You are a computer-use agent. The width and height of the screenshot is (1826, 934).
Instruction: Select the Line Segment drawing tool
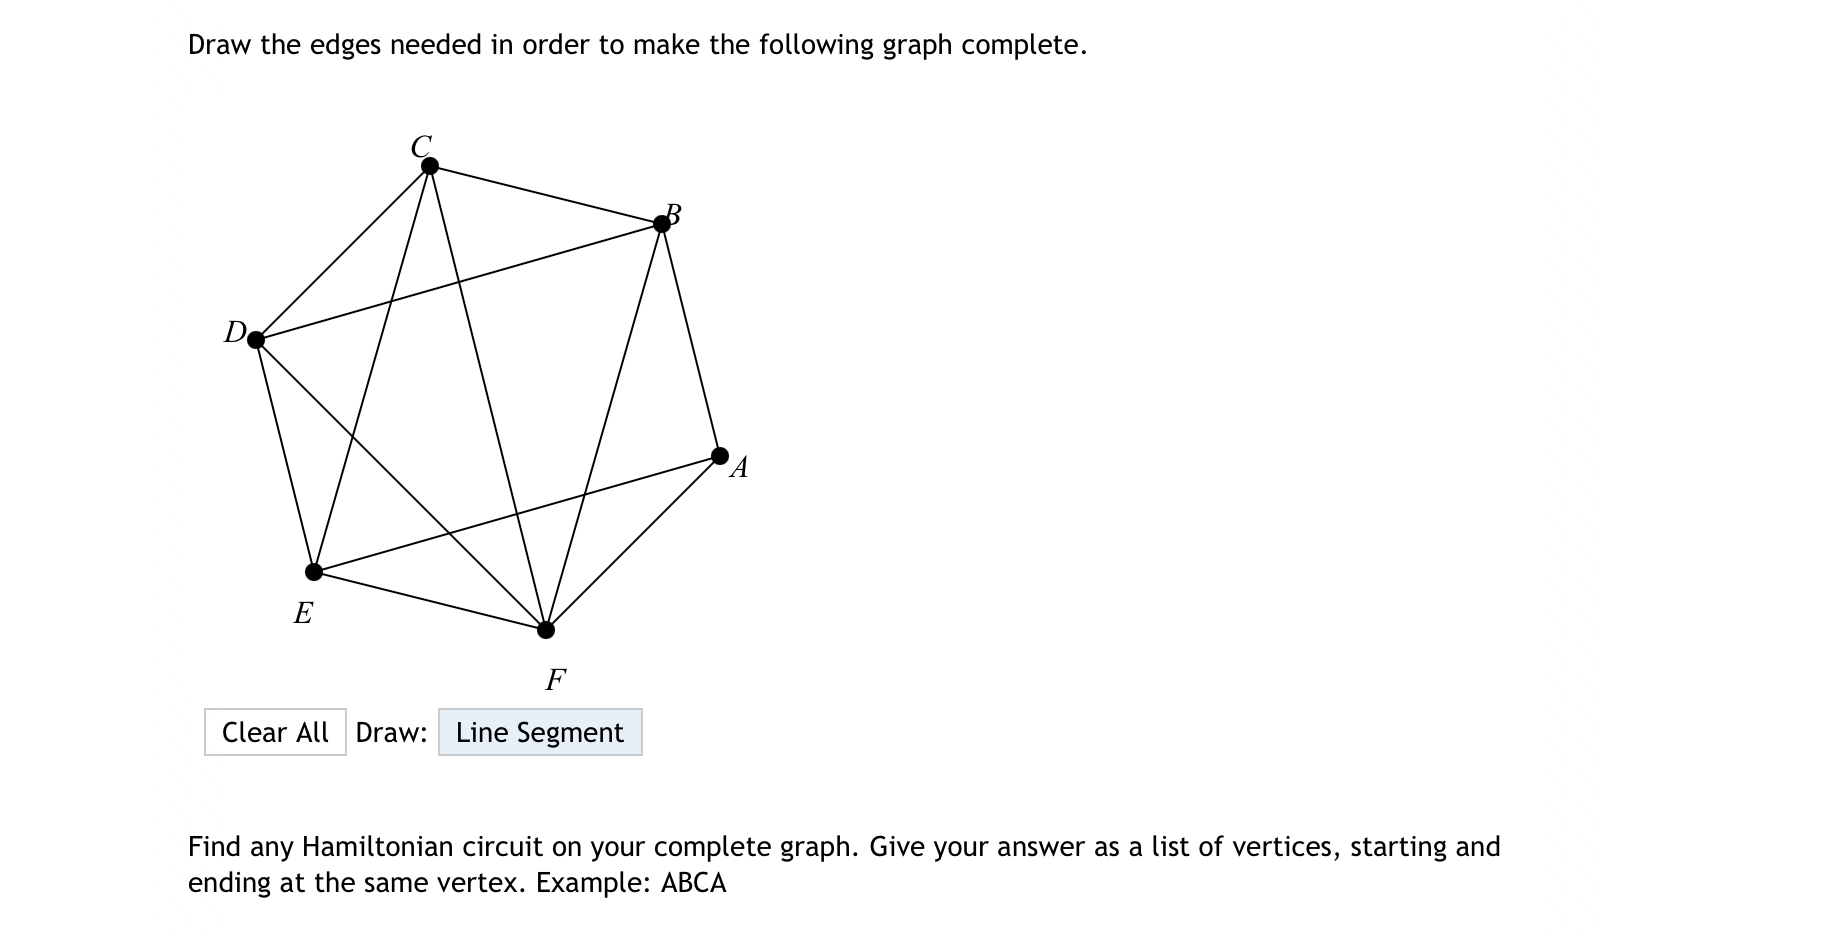click(x=540, y=732)
